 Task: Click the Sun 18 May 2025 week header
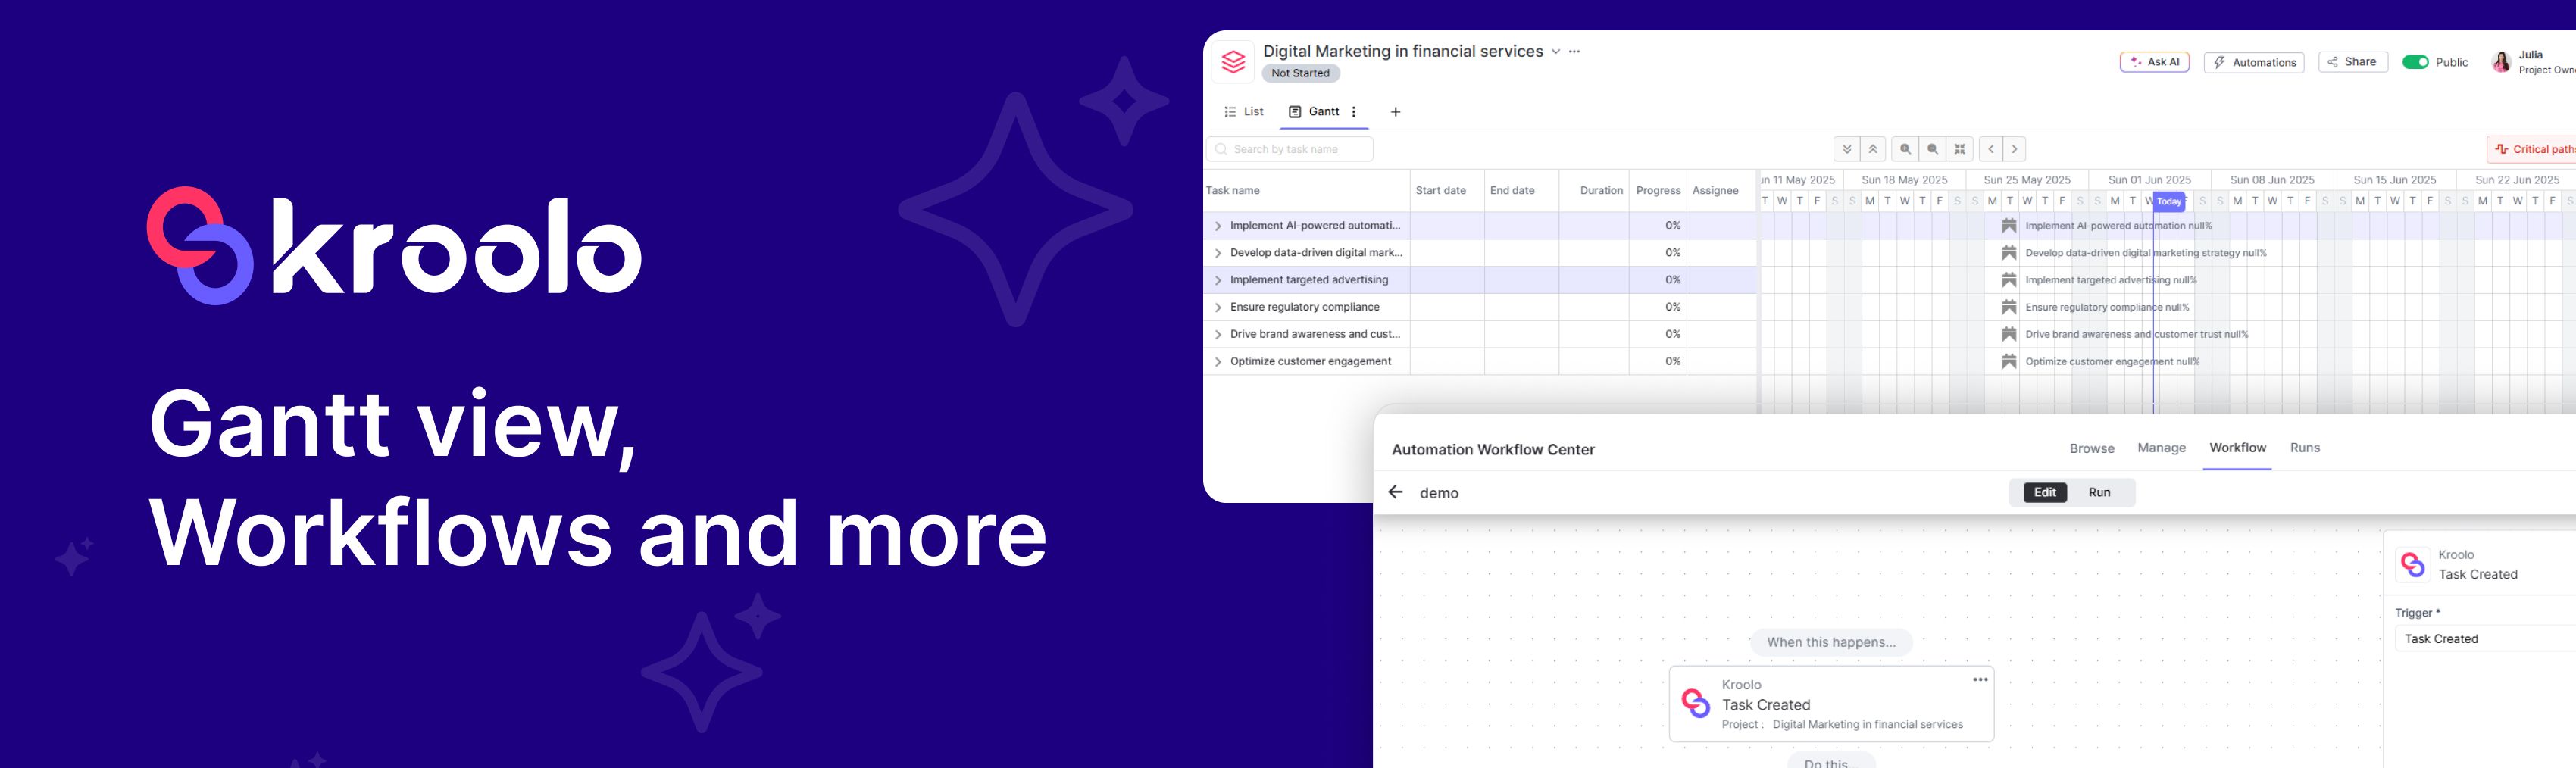(1904, 180)
